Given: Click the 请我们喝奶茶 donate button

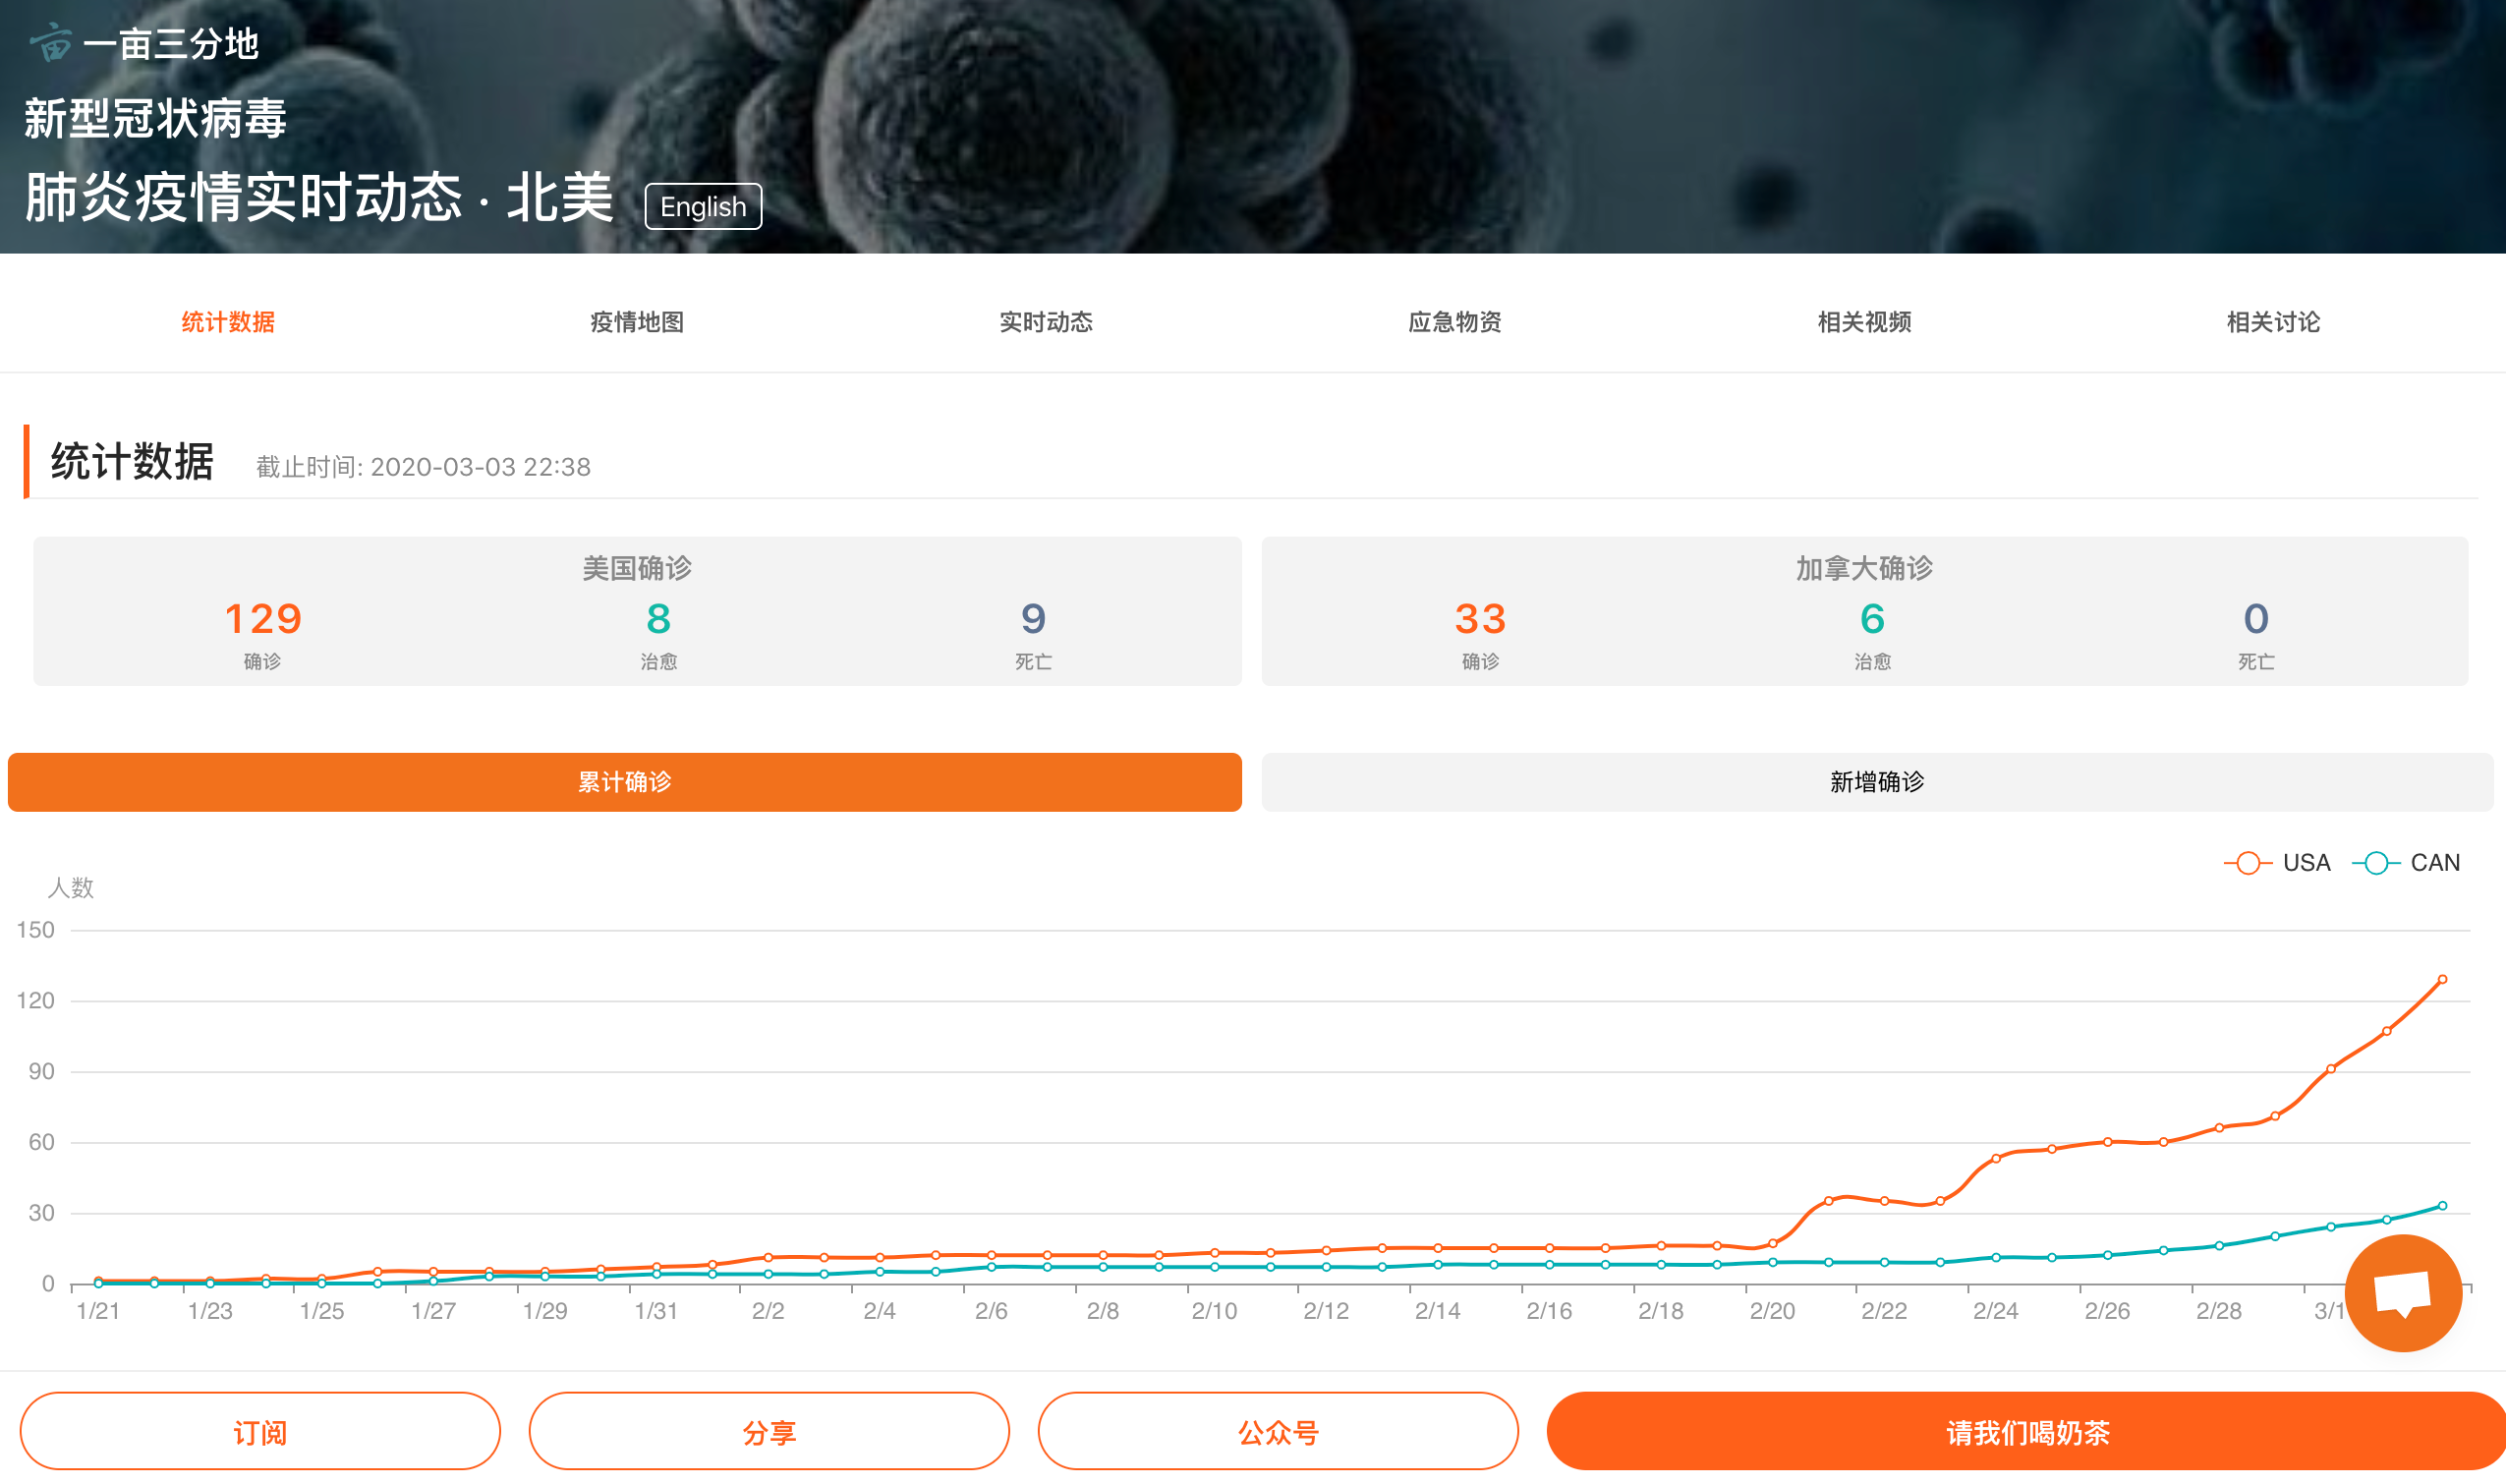Looking at the screenshot, I should [x=2027, y=1432].
